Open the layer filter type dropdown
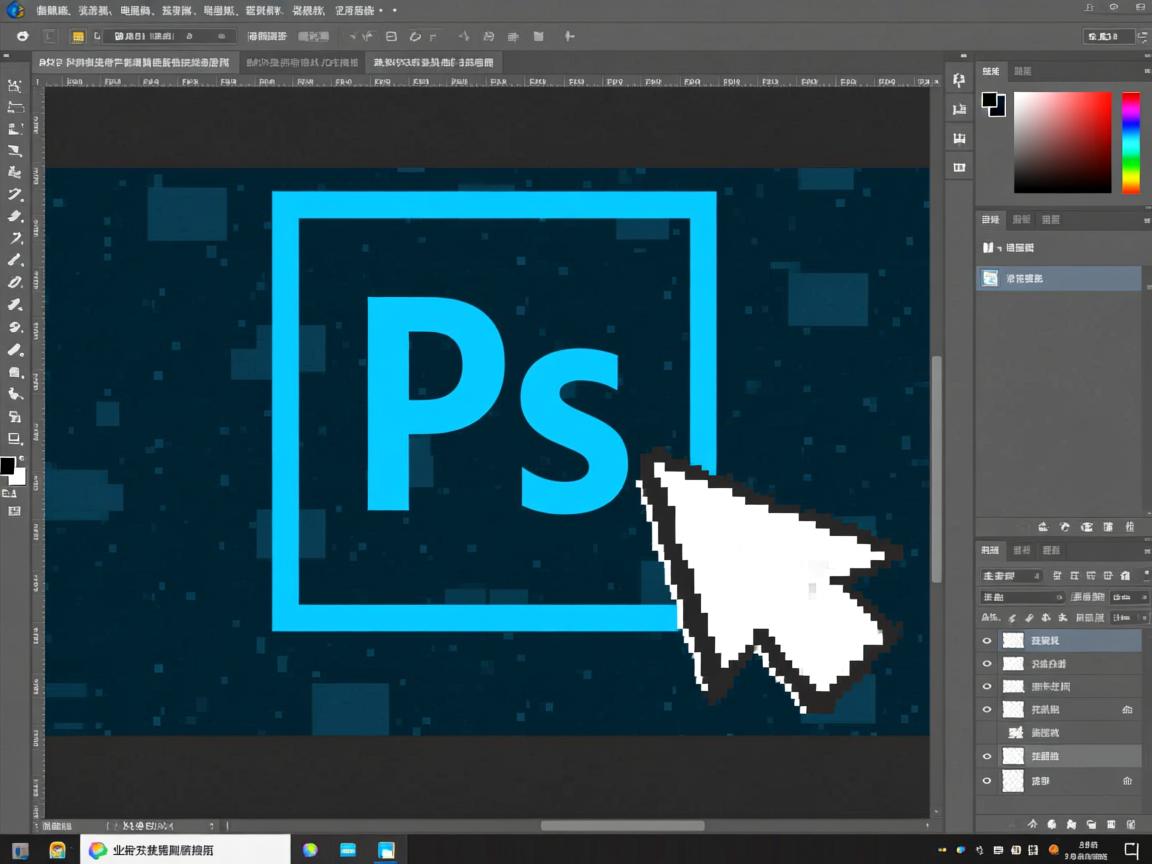This screenshot has height=864, width=1152. [x=1010, y=576]
